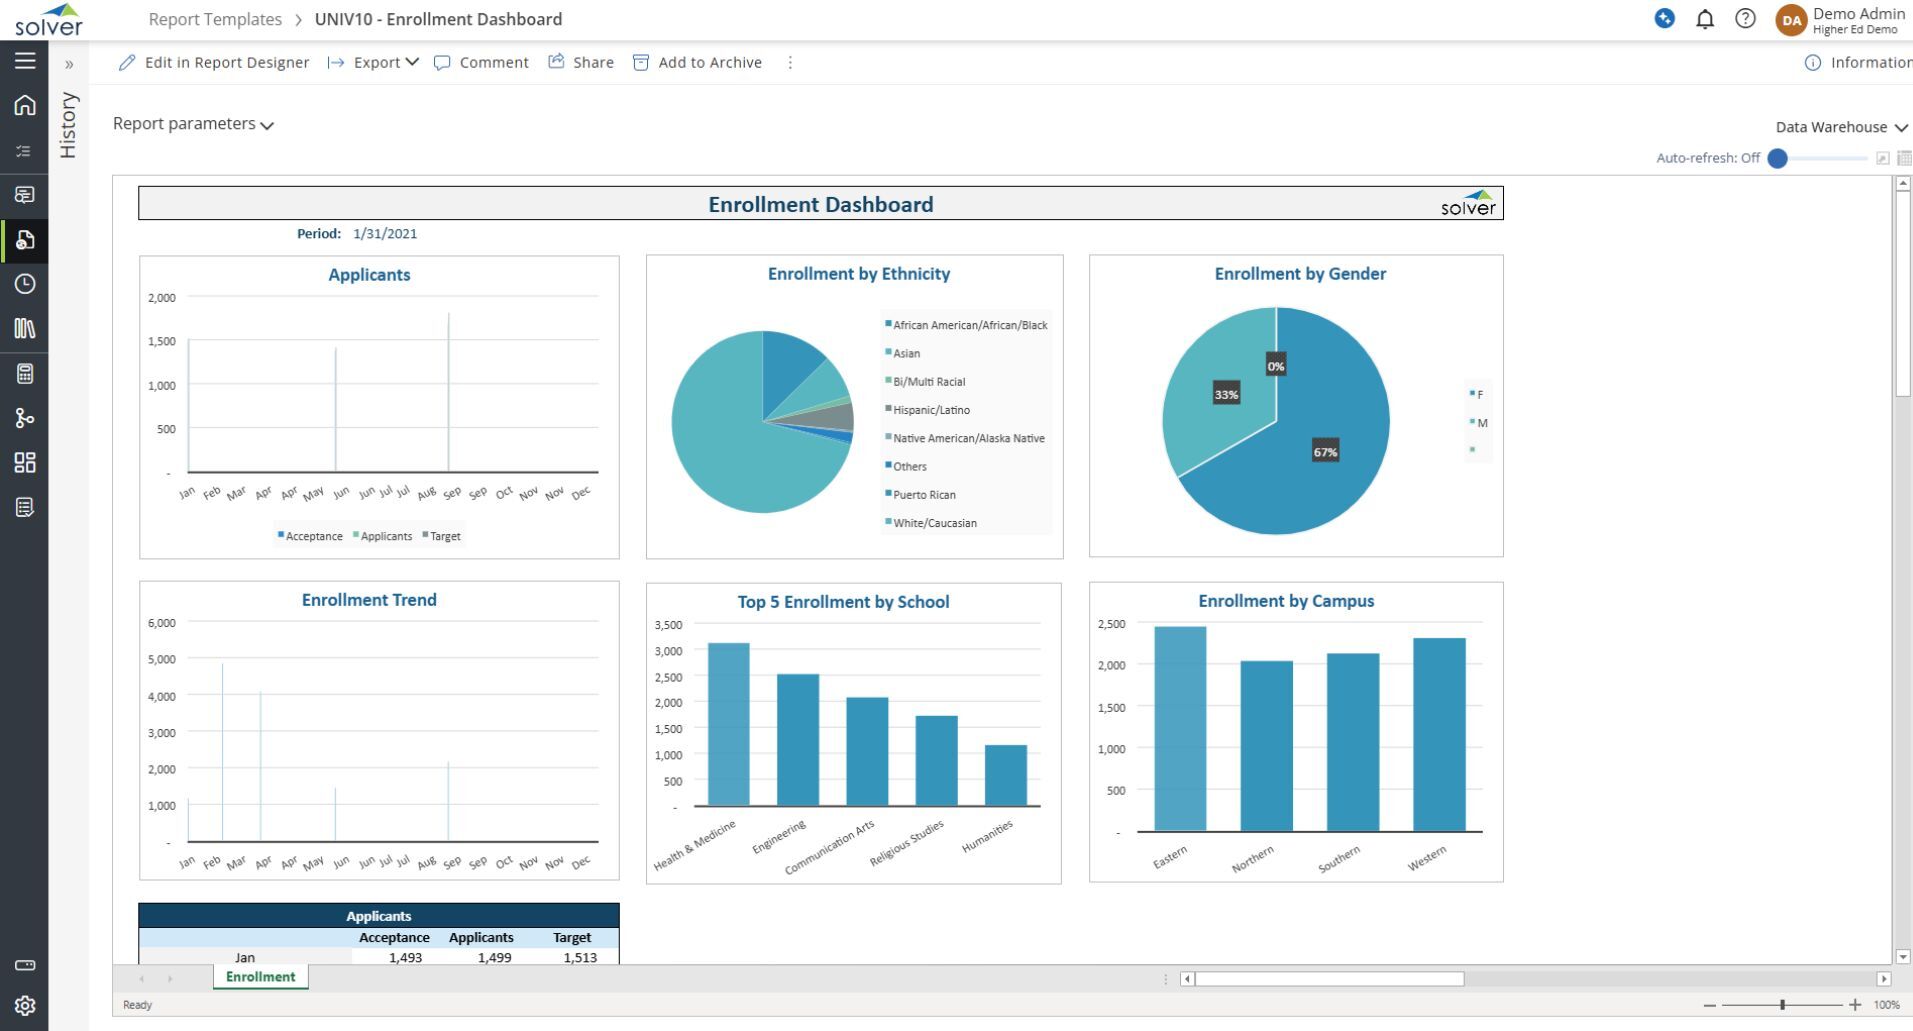Open the dashboard grid icon in sidebar
Viewport: 1913px width, 1031px height.
pos(25,462)
